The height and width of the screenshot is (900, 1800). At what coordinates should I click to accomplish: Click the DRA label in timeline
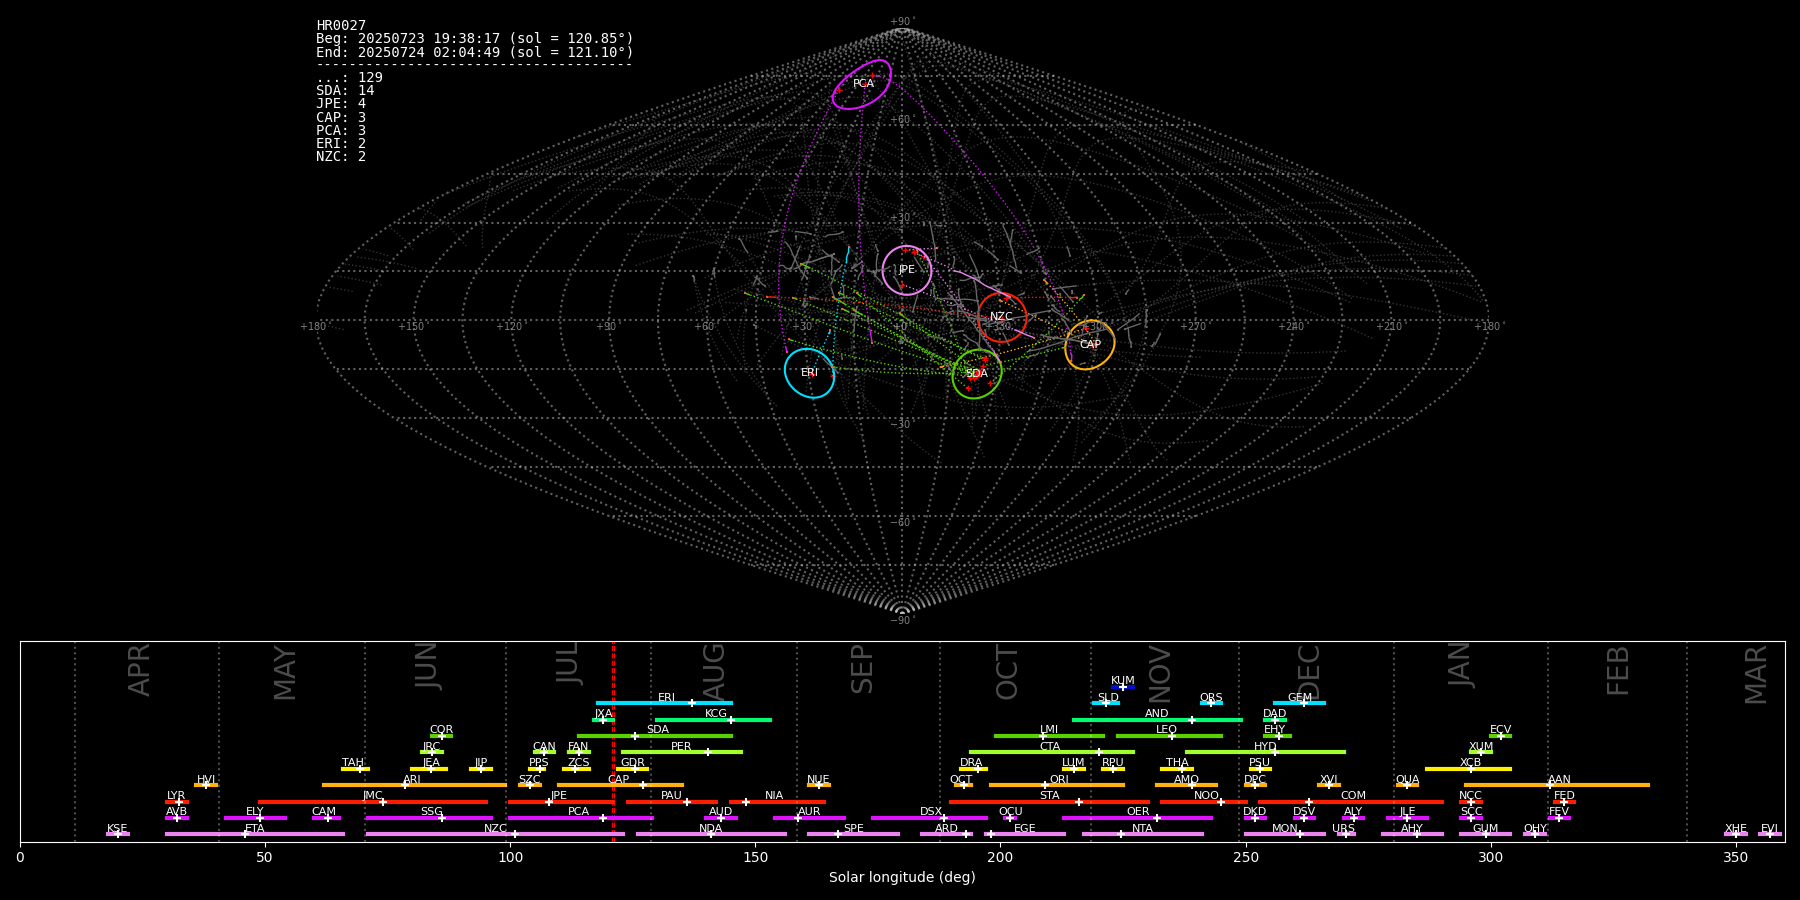click(971, 763)
